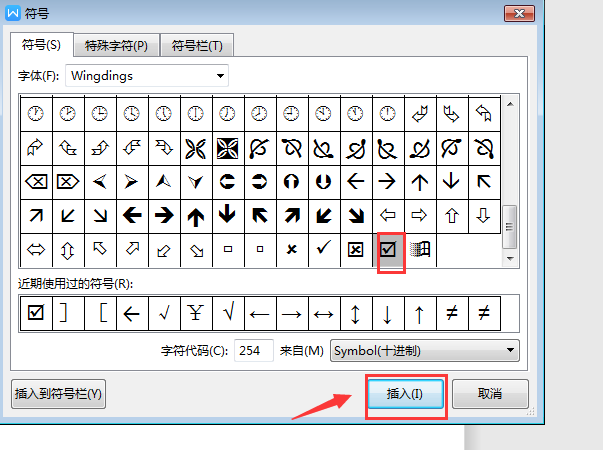Select the thin down arrow in grid

(451, 182)
